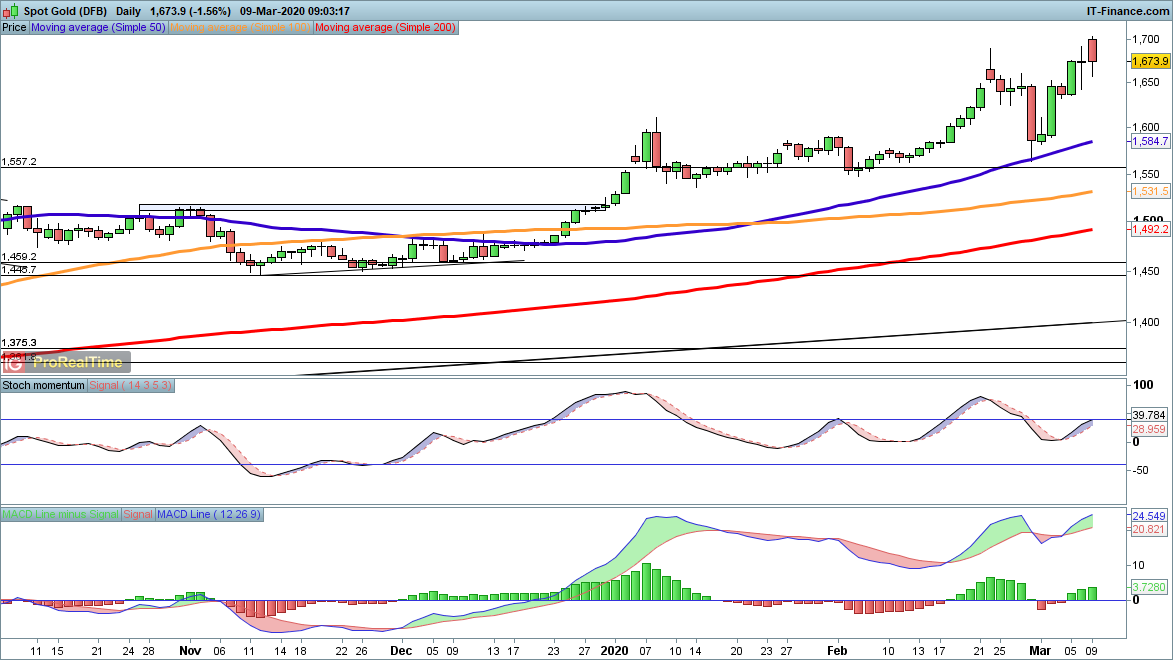Click the Daily timeframe text
1173x660 pixels.
tap(129, 11)
